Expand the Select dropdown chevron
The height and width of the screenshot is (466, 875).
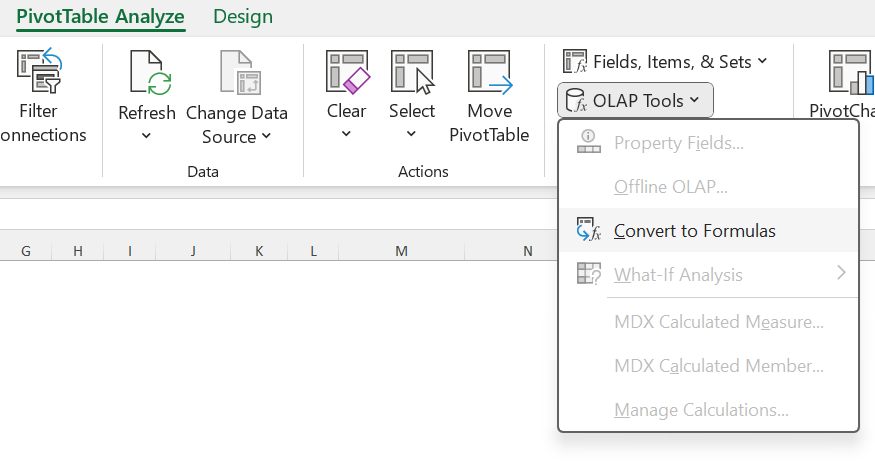coord(411,134)
